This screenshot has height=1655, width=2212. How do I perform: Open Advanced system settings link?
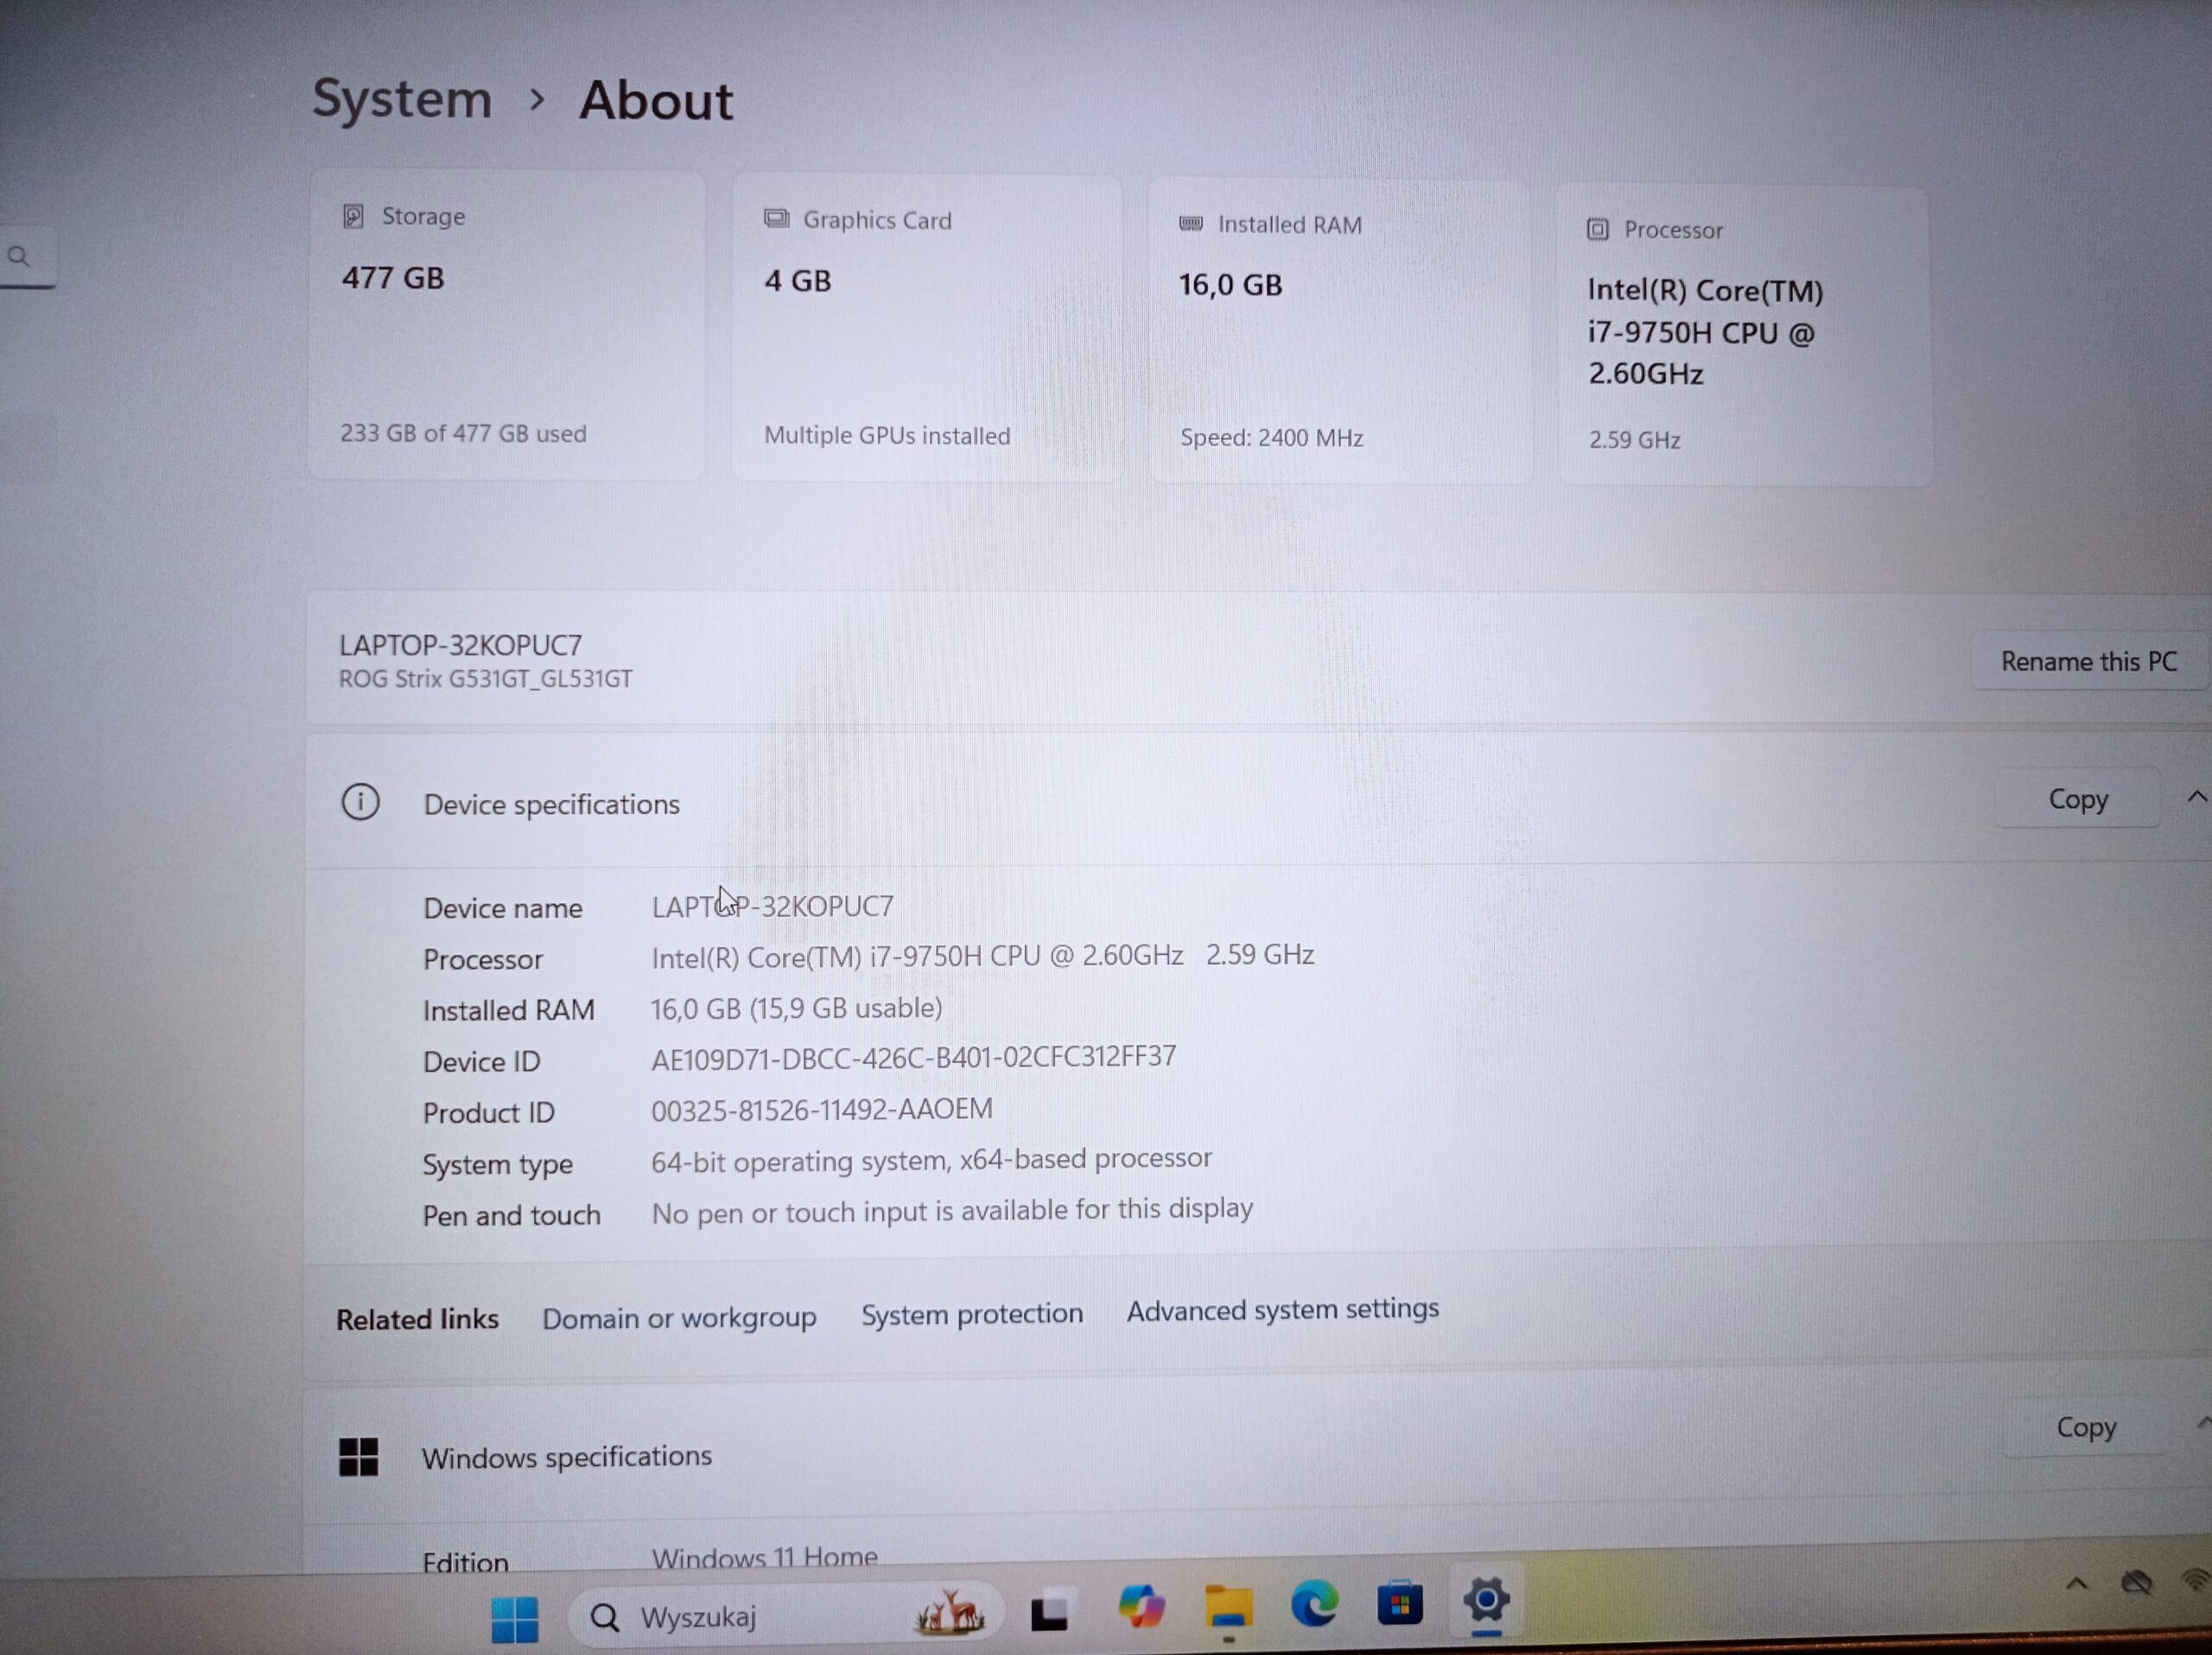(x=1283, y=1309)
